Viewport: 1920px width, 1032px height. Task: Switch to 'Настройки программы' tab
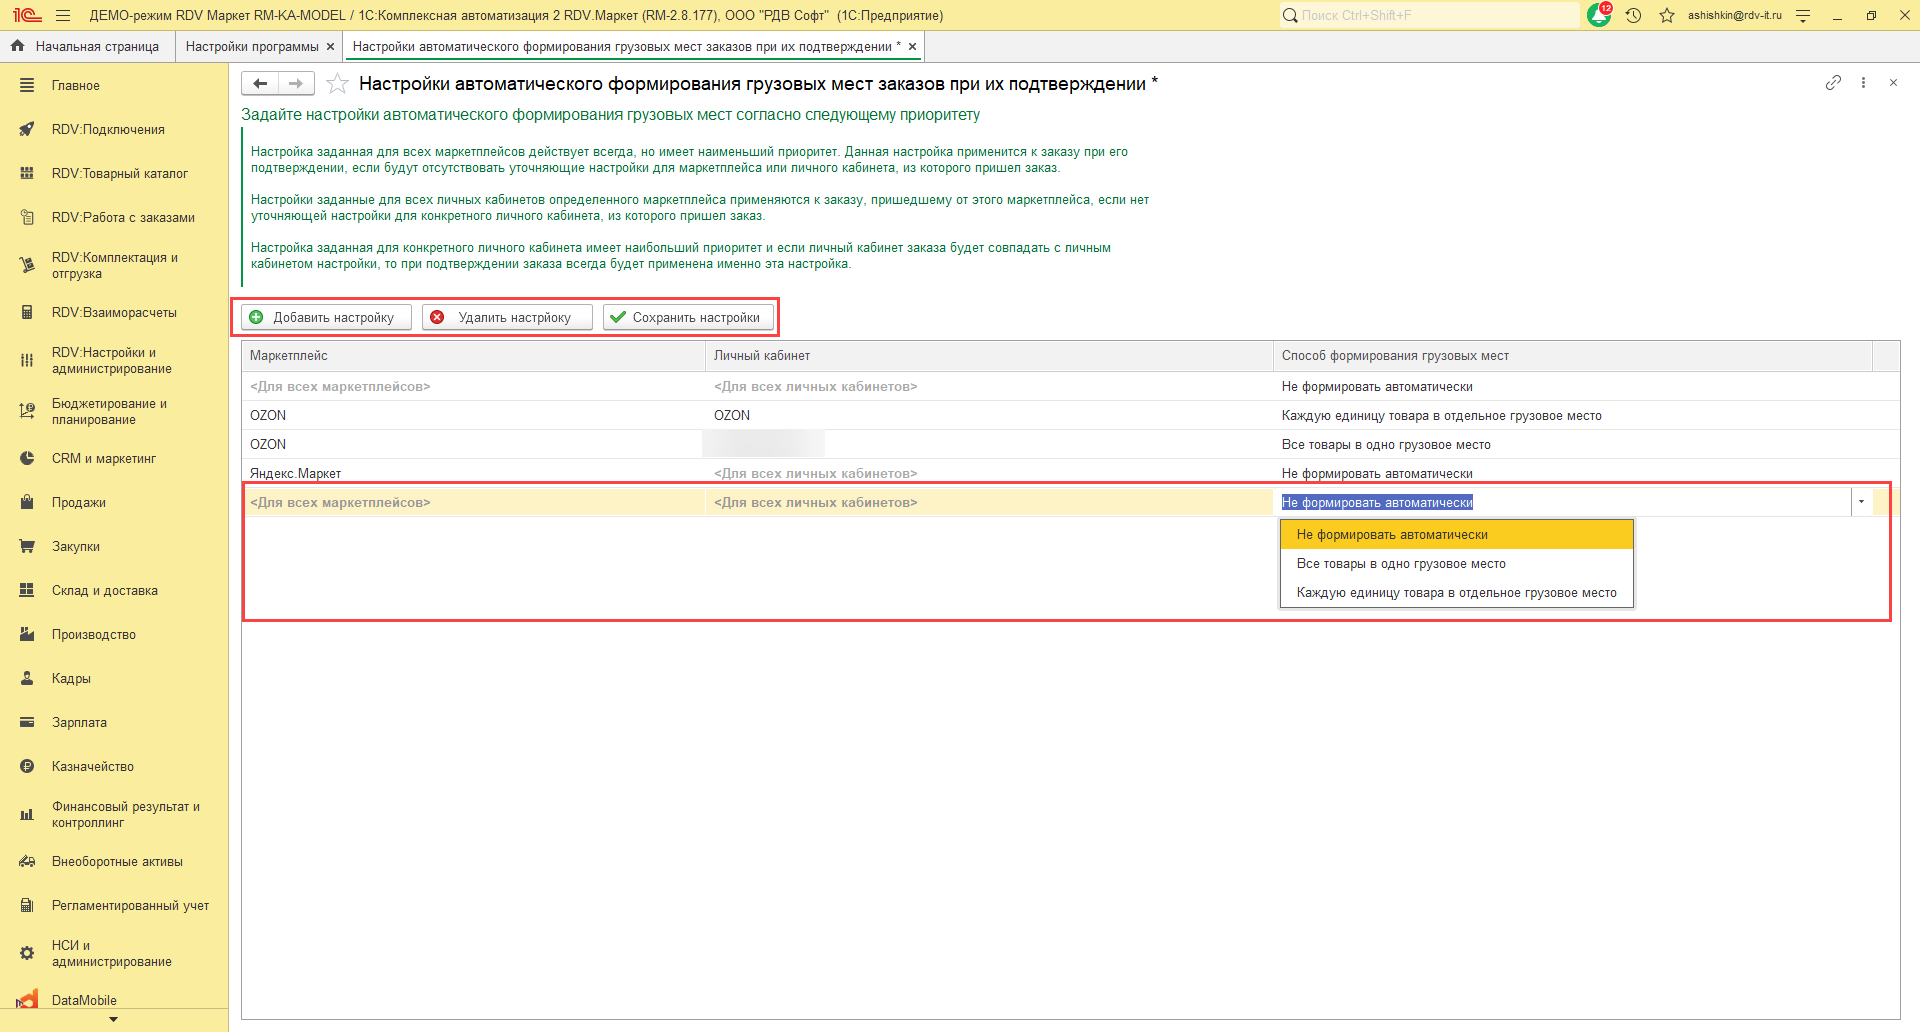point(252,47)
